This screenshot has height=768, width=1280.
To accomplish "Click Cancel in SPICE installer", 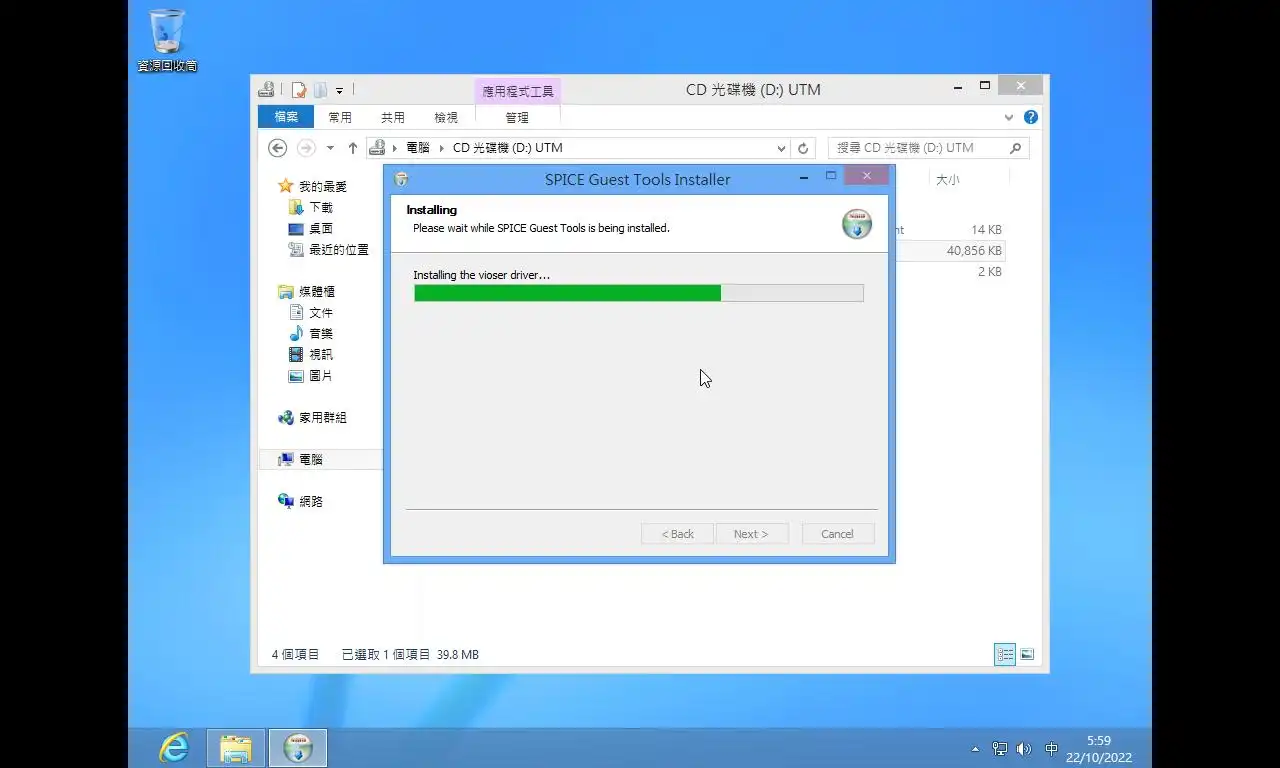I will coord(838,534).
